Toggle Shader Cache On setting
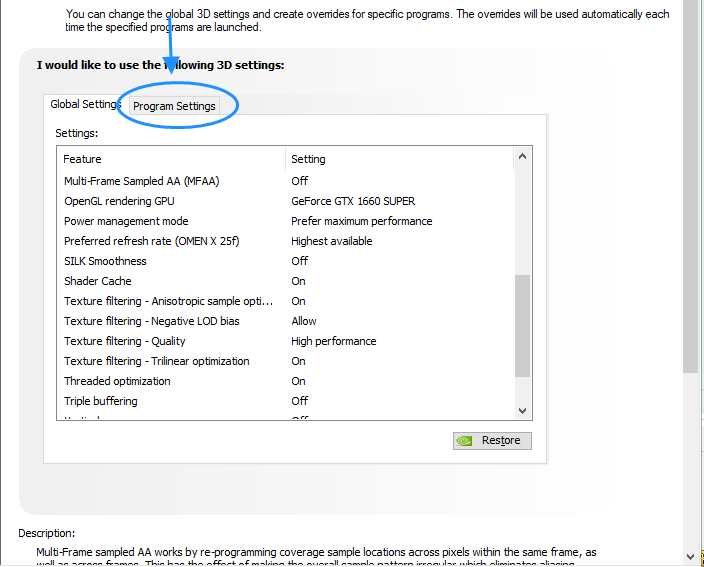Screen dimensions: 704x567 [298, 281]
